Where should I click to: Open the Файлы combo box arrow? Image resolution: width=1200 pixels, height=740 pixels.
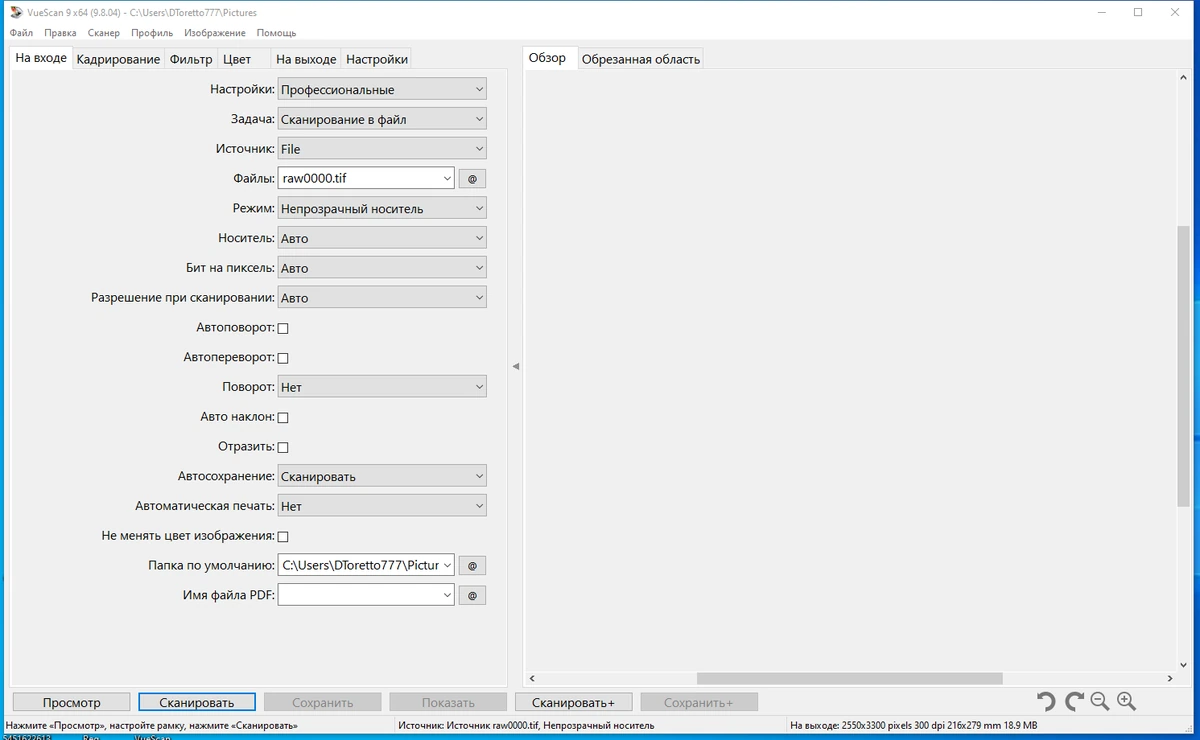446,179
